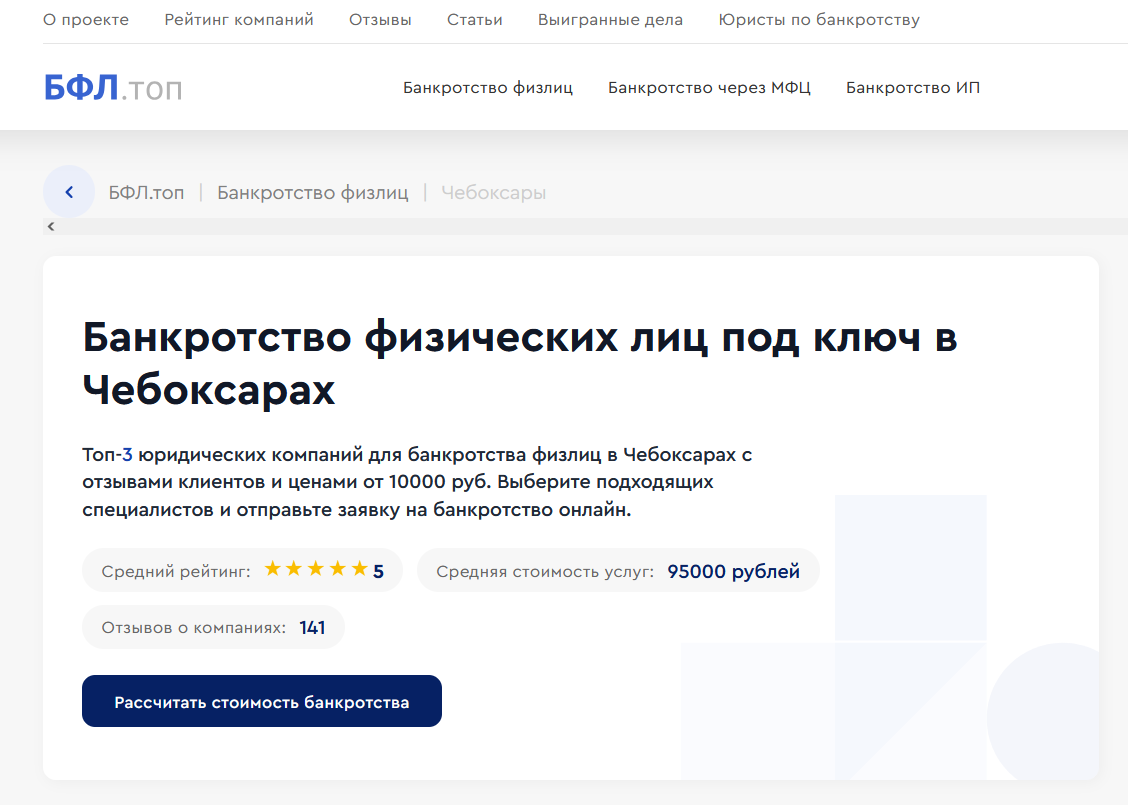1128x805 pixels.
Task: Click the Чебоксары breadcrumb item
Action: 494,193
